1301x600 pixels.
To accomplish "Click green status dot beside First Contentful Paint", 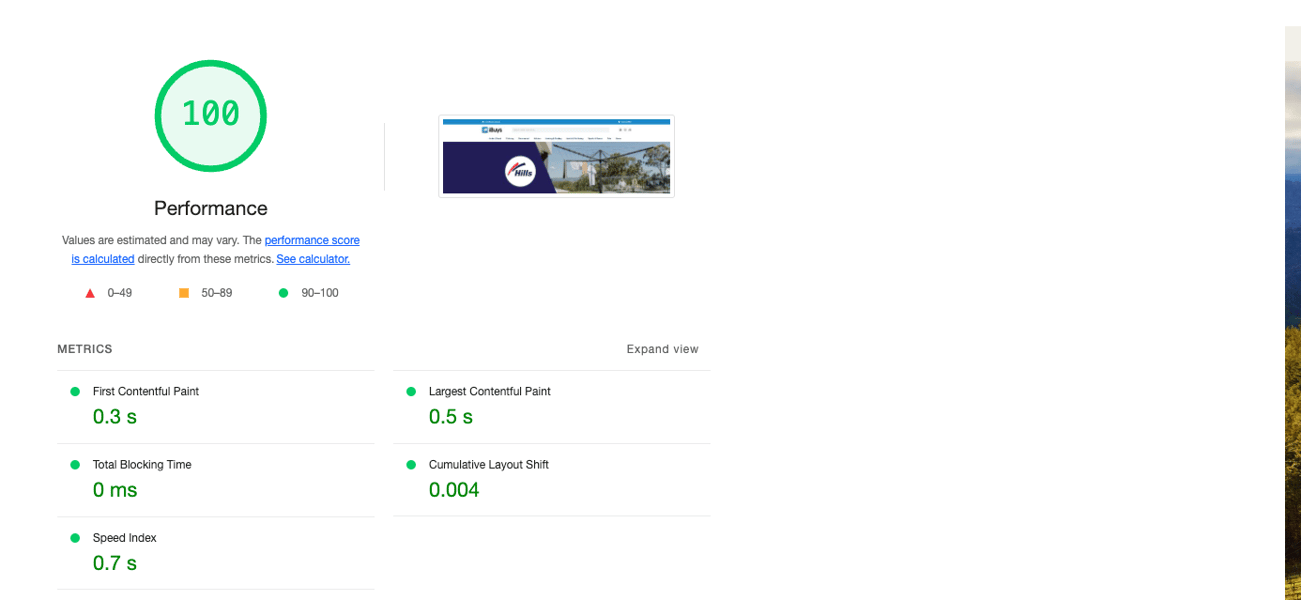I will click(75, 391).
